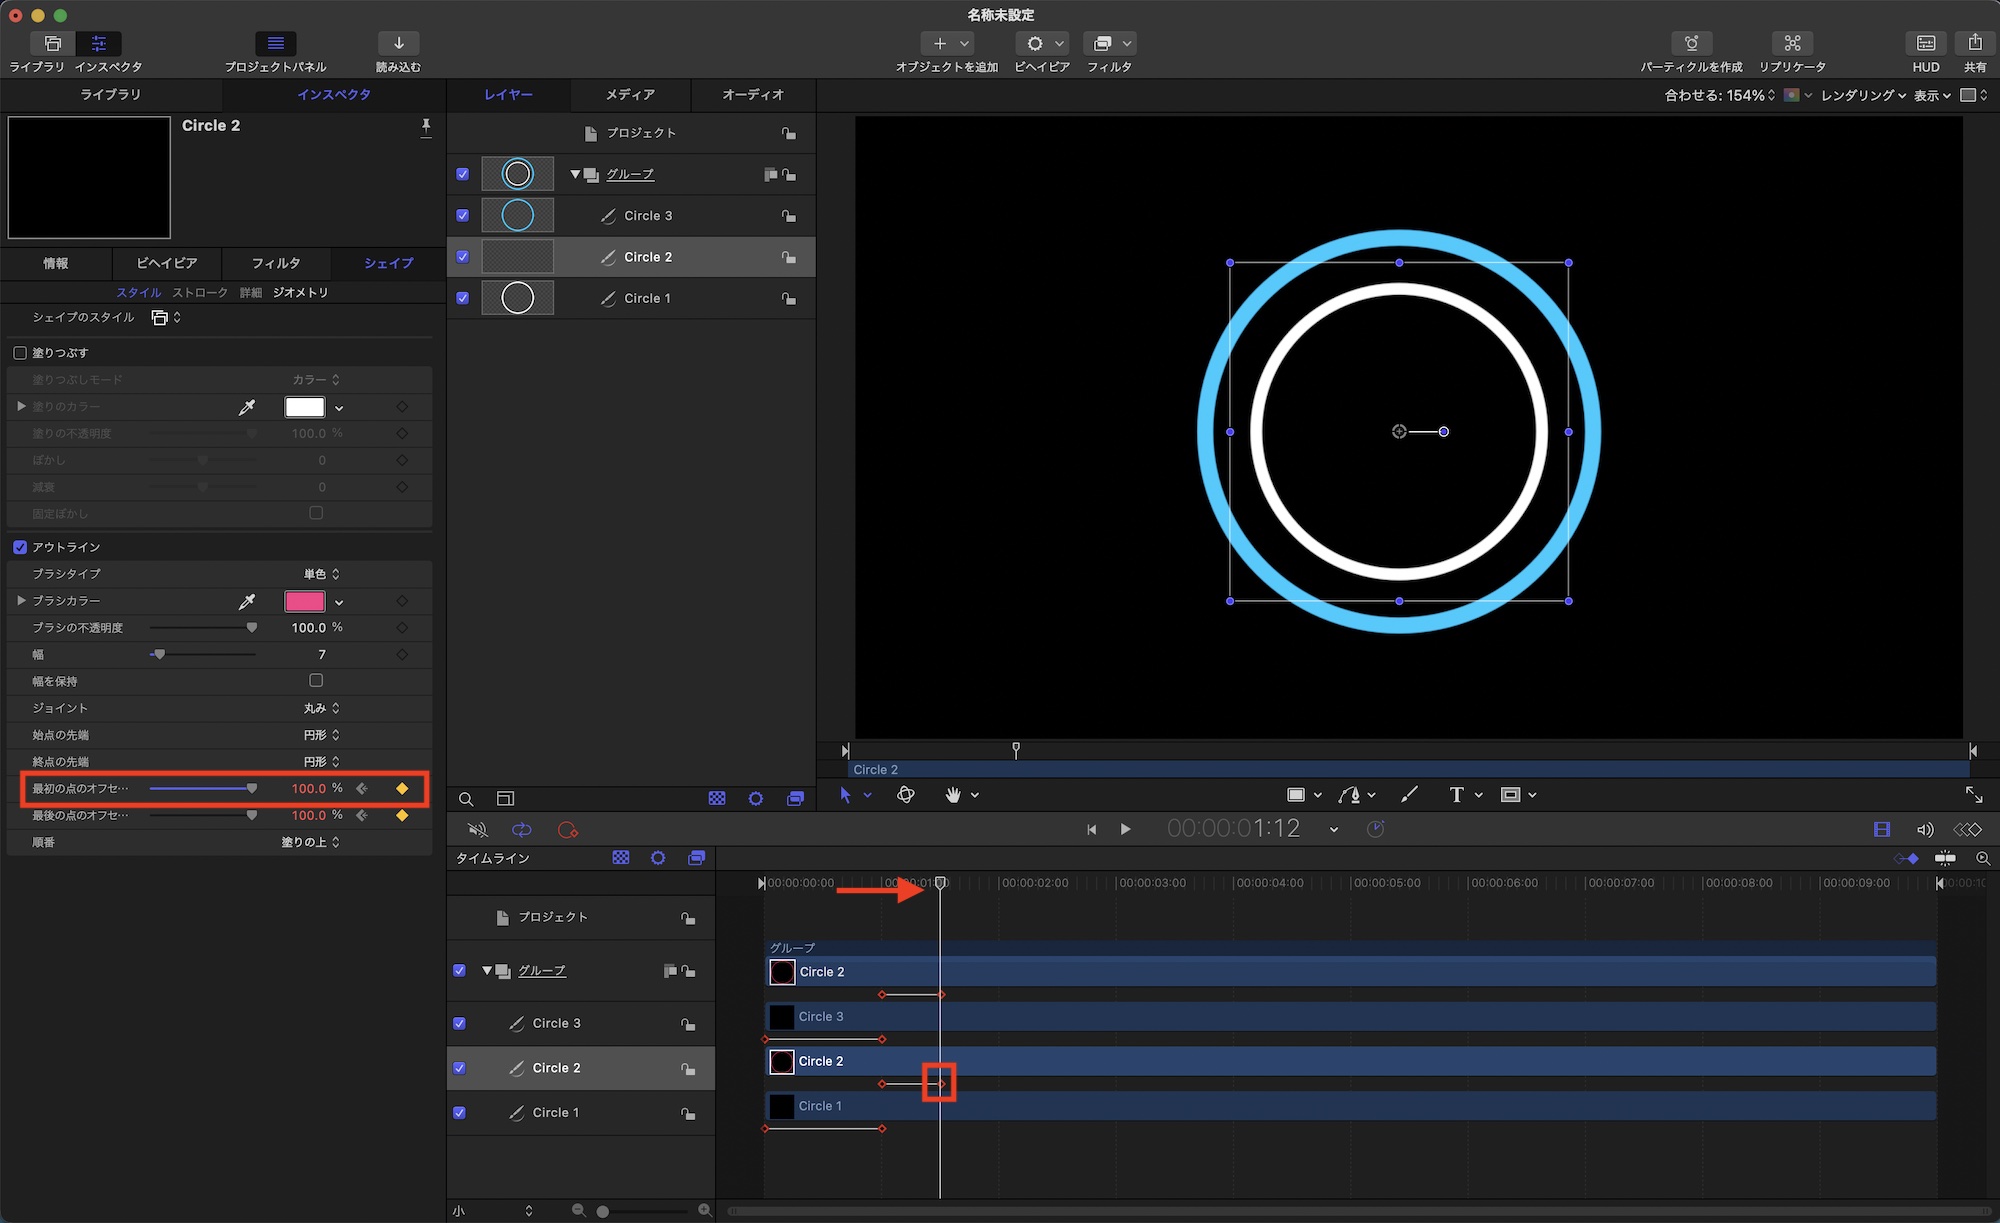This screenshot has height=1223, width=2000.
Task: Expand the brush color disclosure triangle
Action: (21, 601)
